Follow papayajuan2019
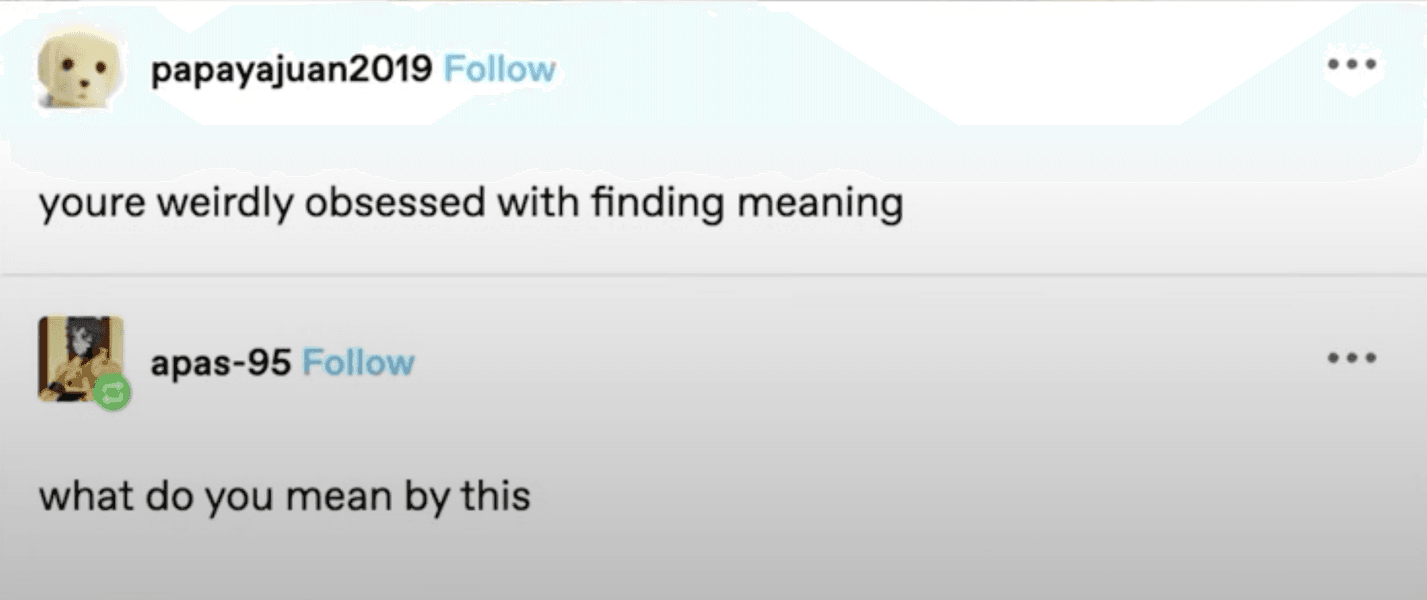Screen dimensions: 1427x600 (x=499, y=69)
